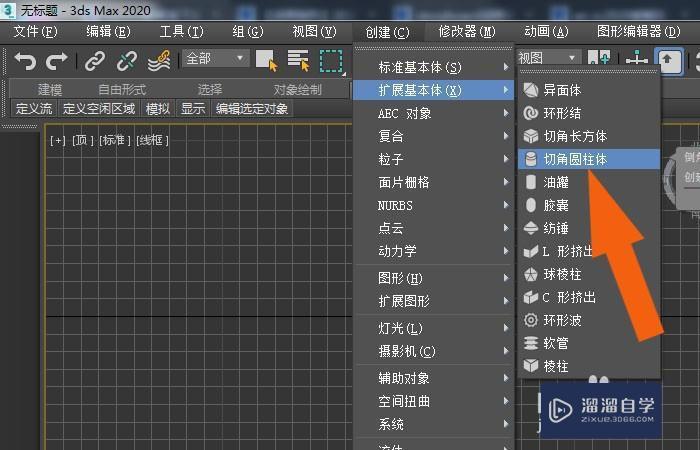Click the [顶] viewport view label

pyautogui.click(x=83, y=140)
